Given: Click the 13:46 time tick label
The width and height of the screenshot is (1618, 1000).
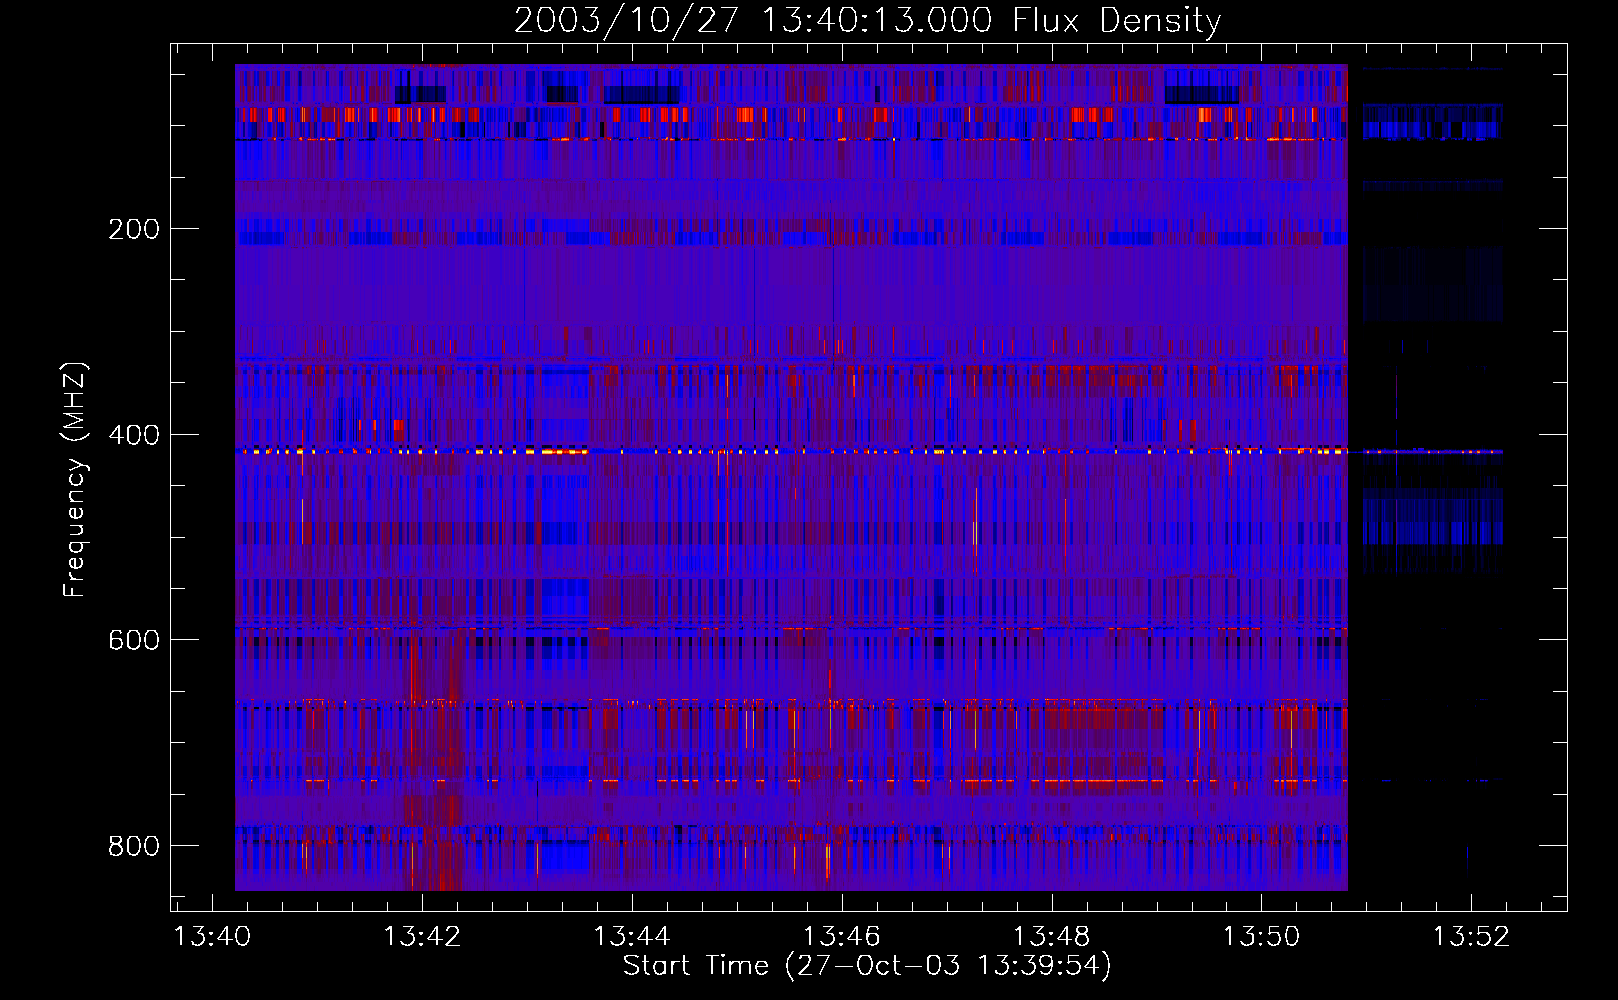Looking at the screenshot, I should 842,937.
